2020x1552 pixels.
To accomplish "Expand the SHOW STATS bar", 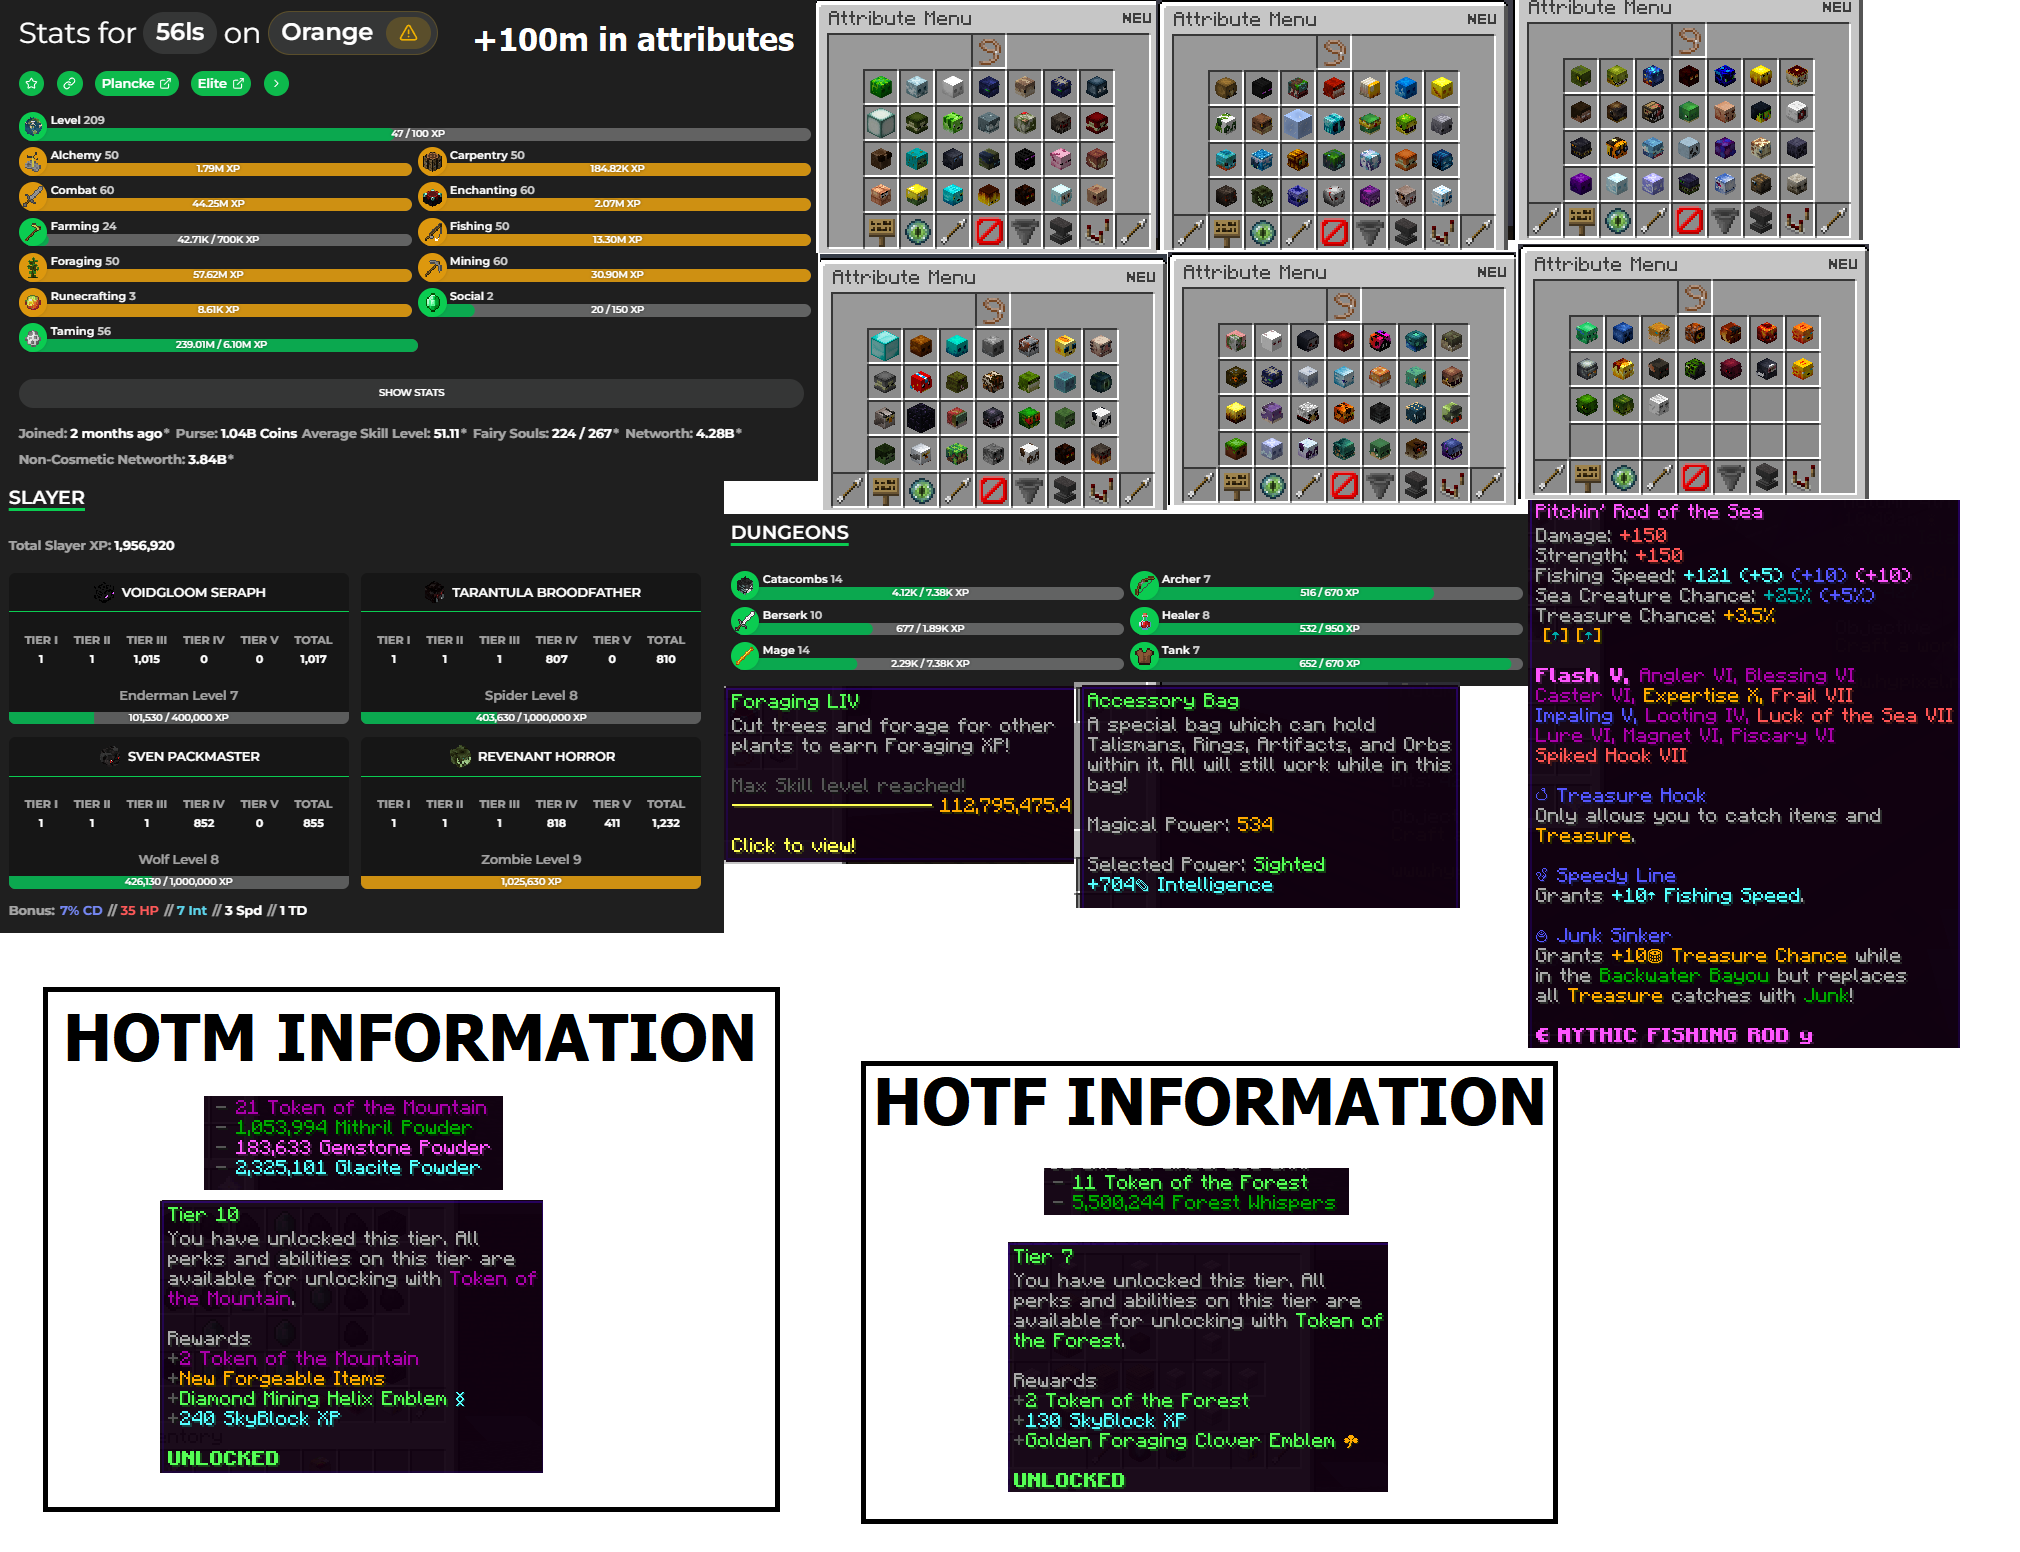I will pos(411,393).
